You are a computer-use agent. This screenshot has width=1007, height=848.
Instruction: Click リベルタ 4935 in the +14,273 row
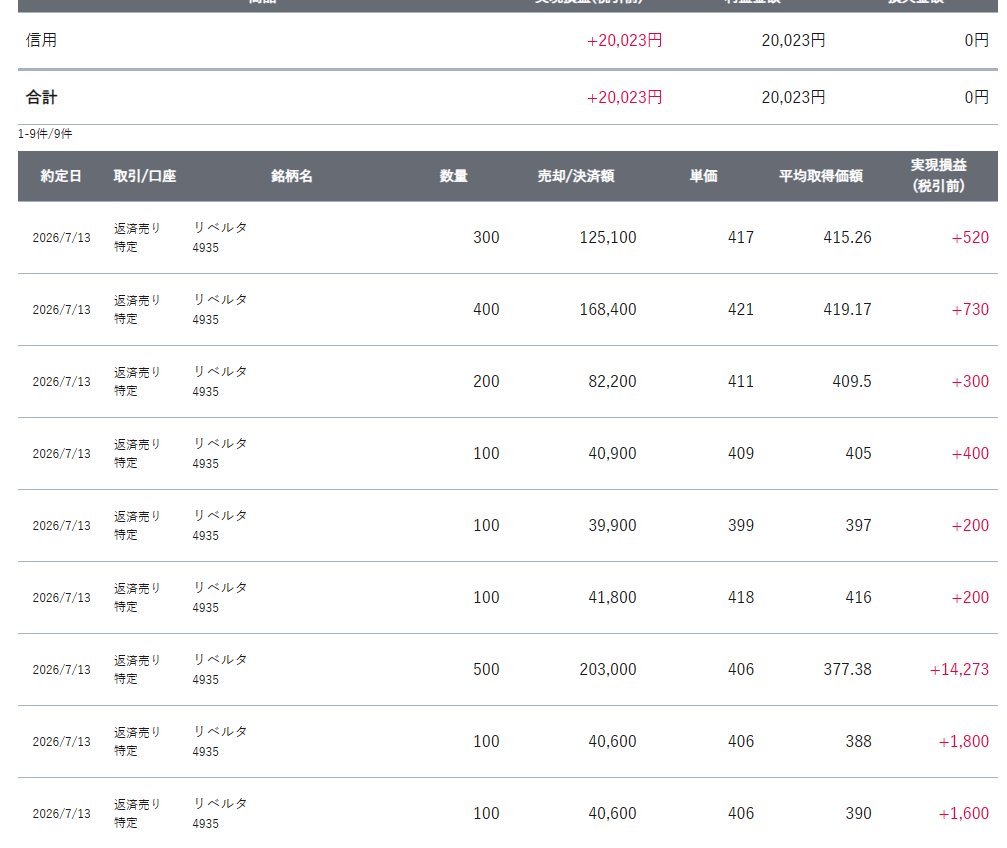220,669
